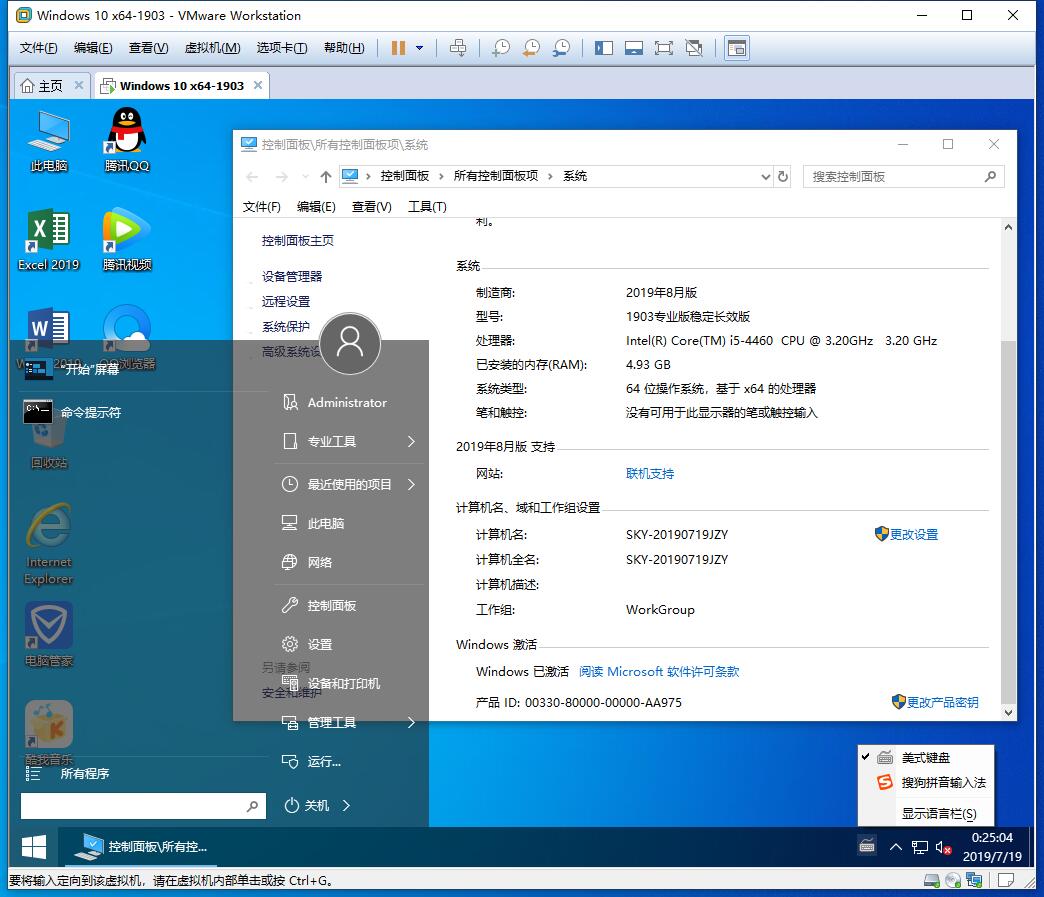This screenshot has width=1044, height=897.
Task: Enter full screen mode icon in VMware toolbar
Action: [x=664, y=48]
